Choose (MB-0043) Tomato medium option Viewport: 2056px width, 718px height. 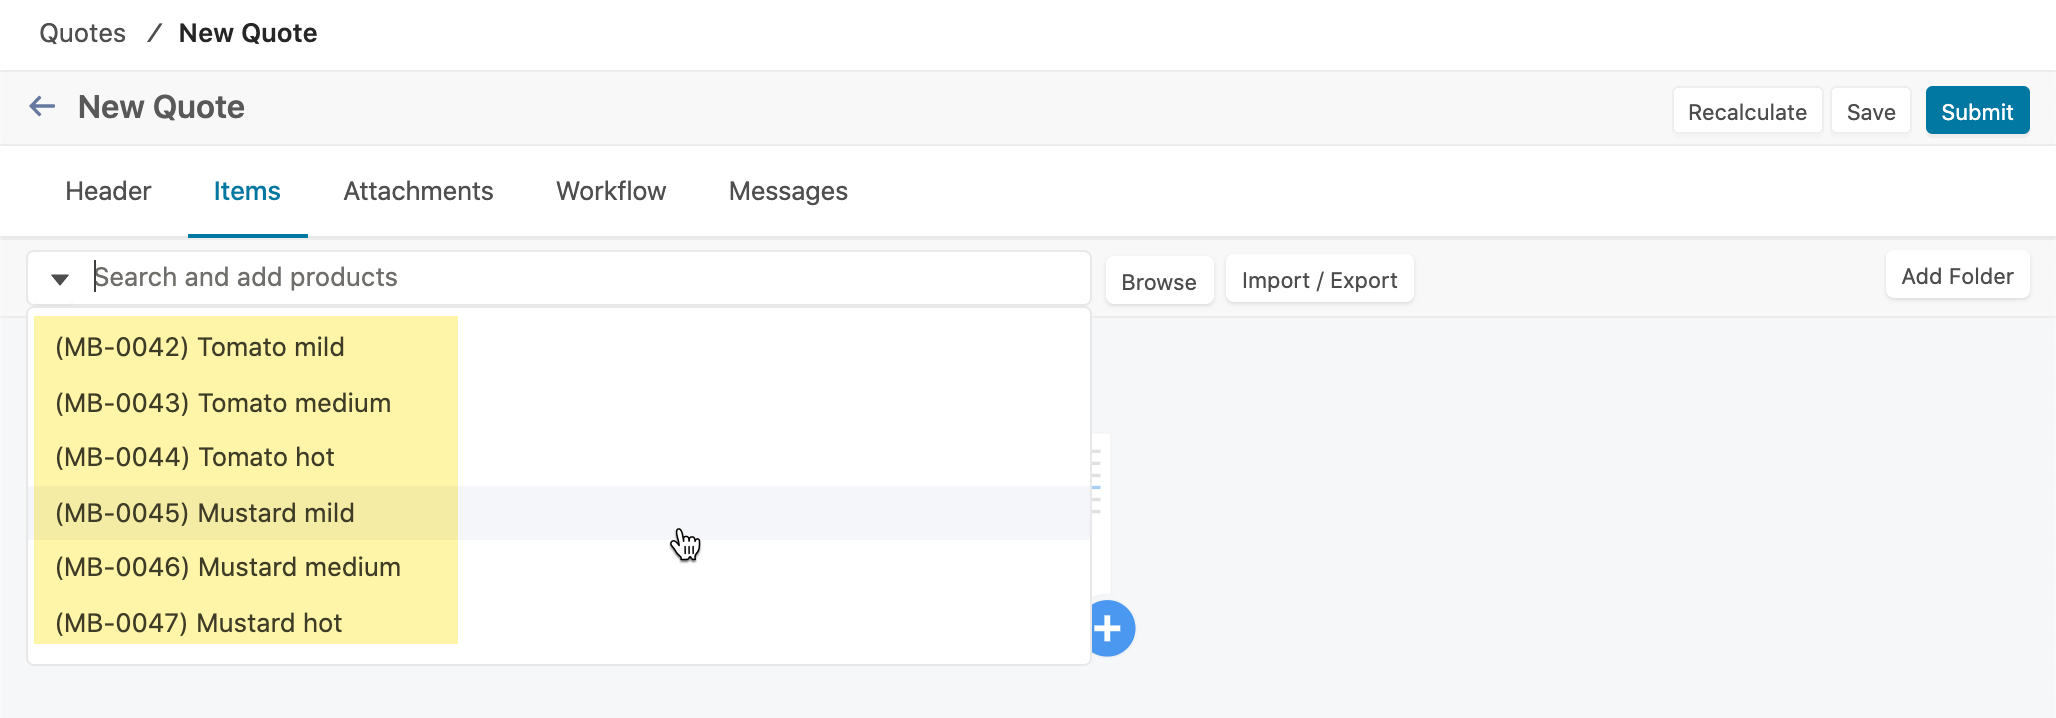(223, 403)
